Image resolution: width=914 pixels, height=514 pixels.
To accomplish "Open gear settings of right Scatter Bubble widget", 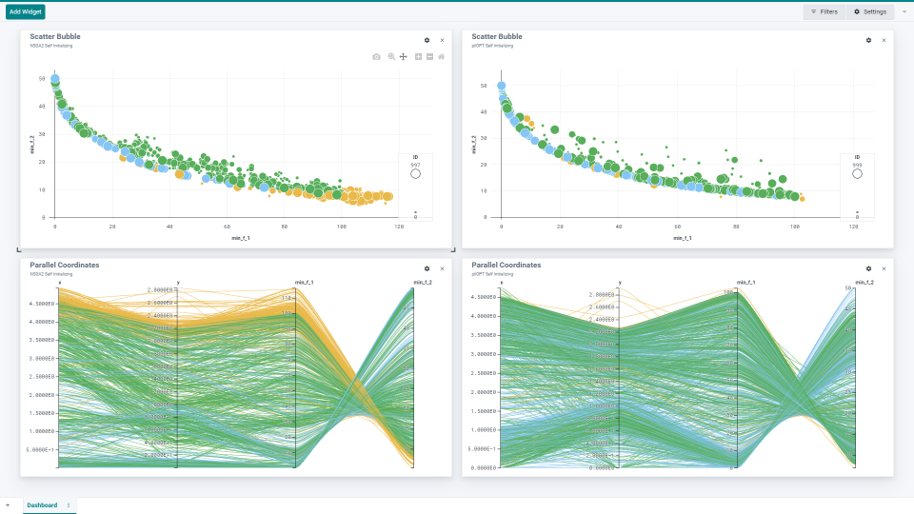I will (x=869, y=40).
